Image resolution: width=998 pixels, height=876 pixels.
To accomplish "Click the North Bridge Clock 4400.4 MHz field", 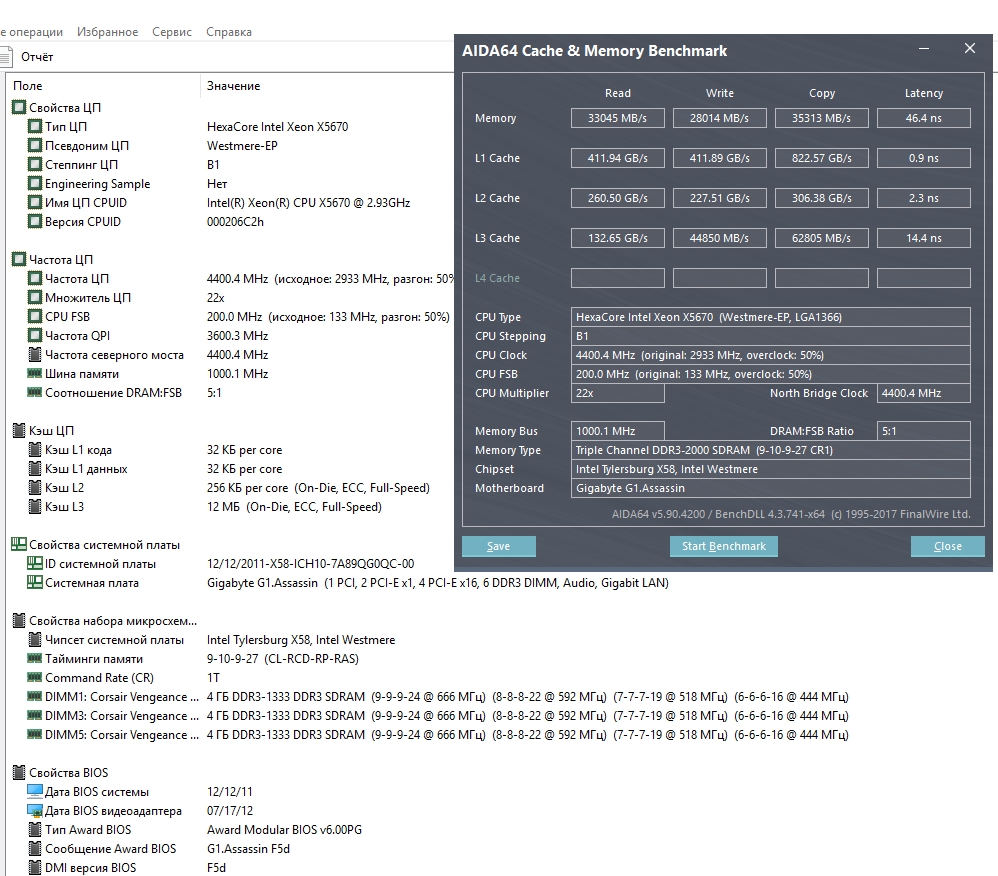I will pyautogui.click(x=924, y=393).
